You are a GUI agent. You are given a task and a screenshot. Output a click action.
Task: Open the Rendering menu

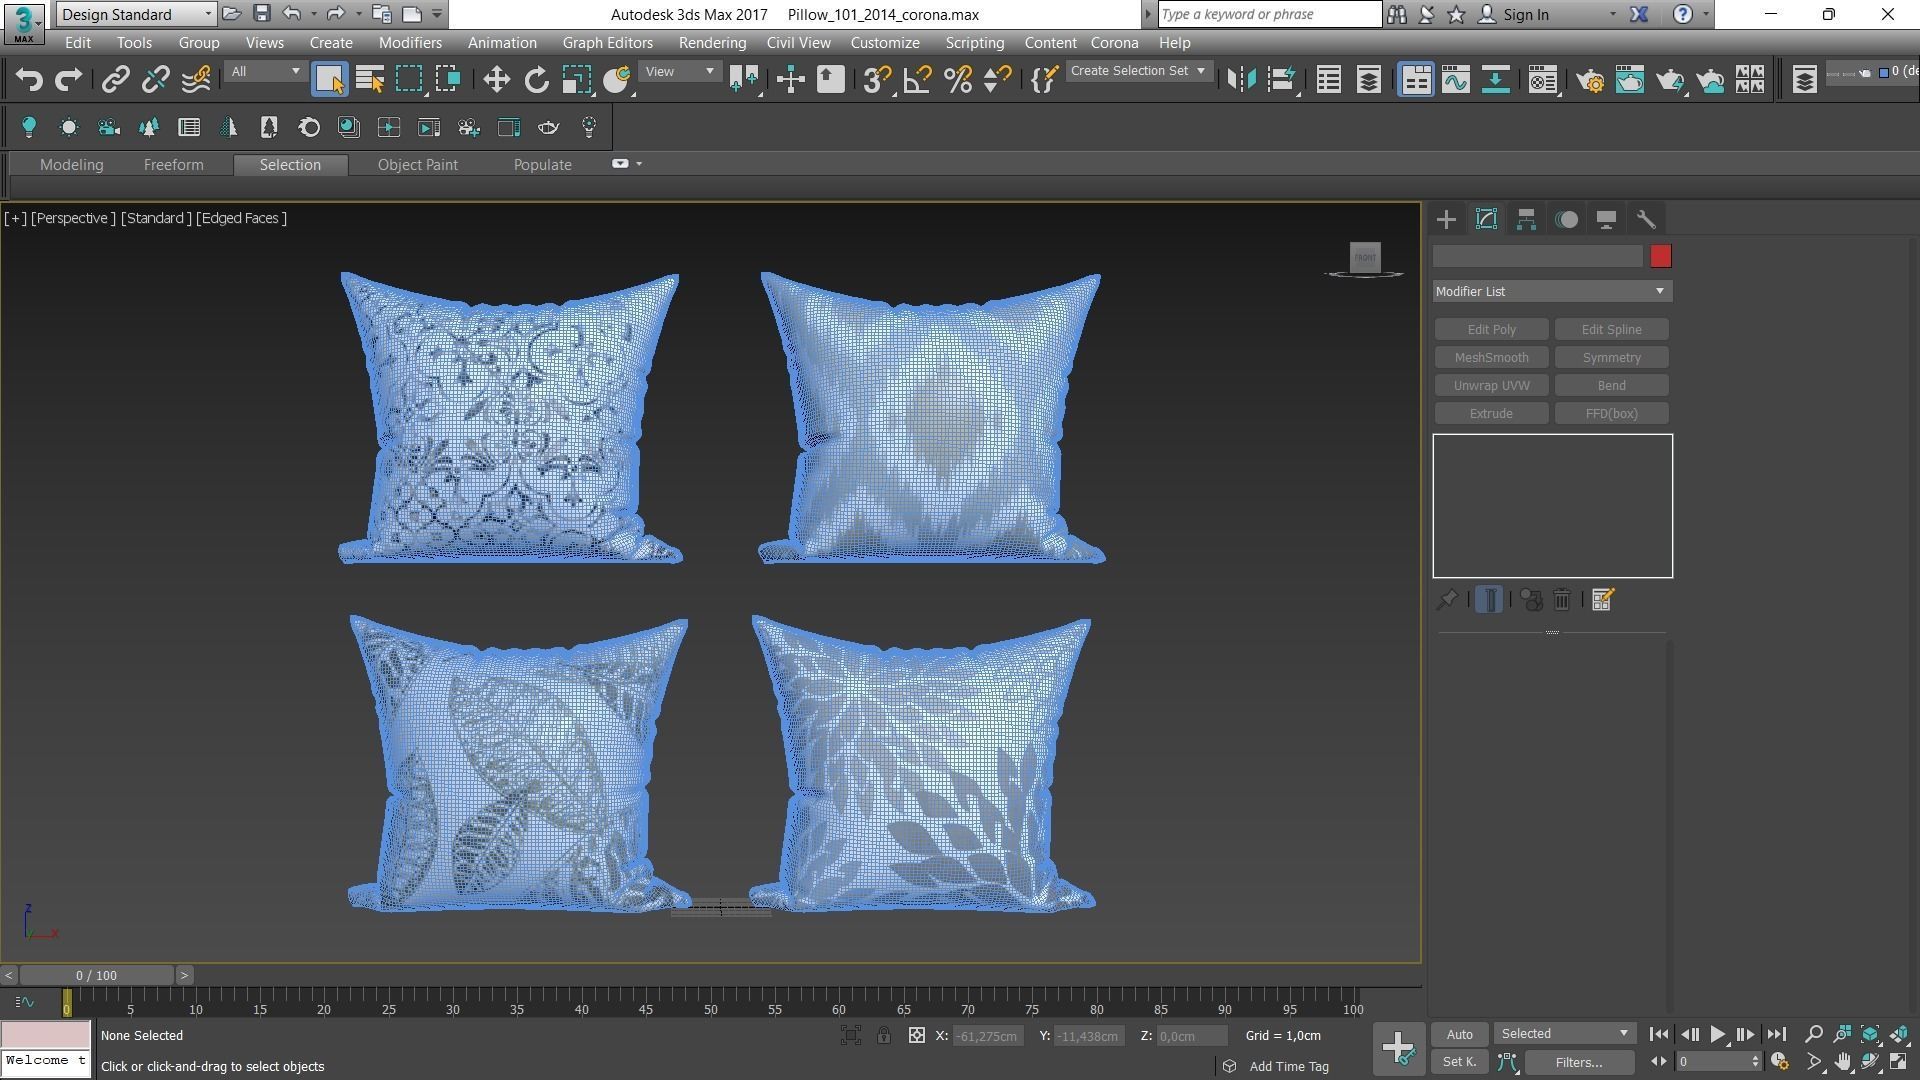[x=712, y=43]
